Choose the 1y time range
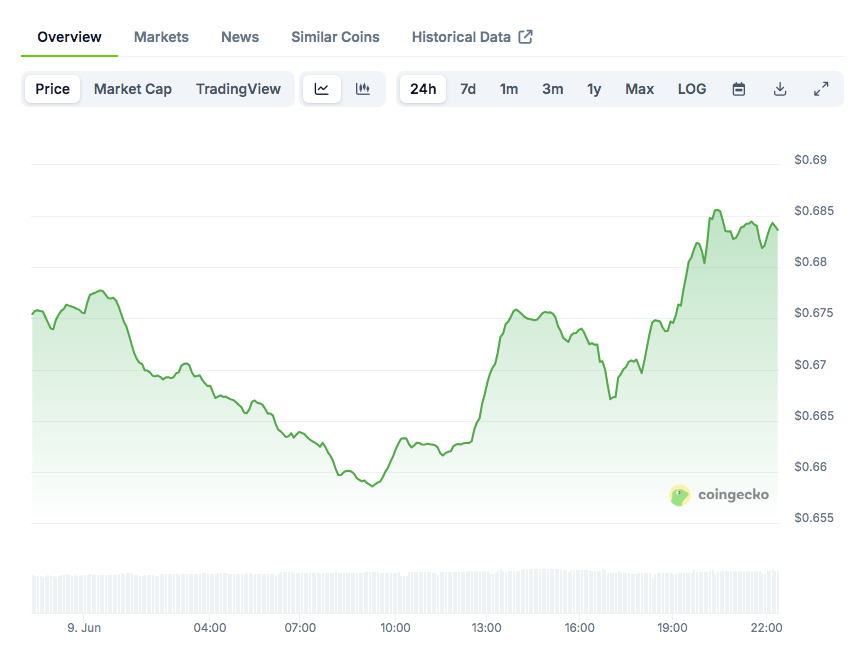857x658 pixels. click(x=594, y=89)
